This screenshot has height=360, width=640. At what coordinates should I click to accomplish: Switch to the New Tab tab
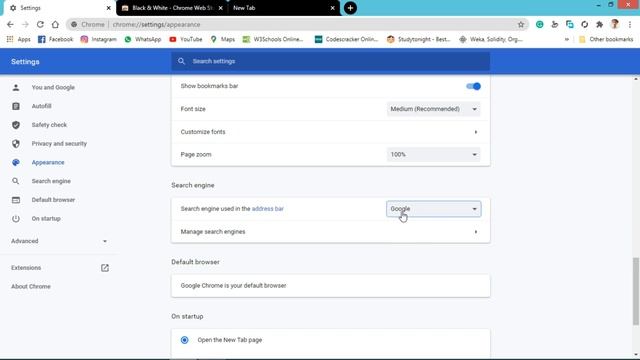pyautogui.click(x=284, y=8)
